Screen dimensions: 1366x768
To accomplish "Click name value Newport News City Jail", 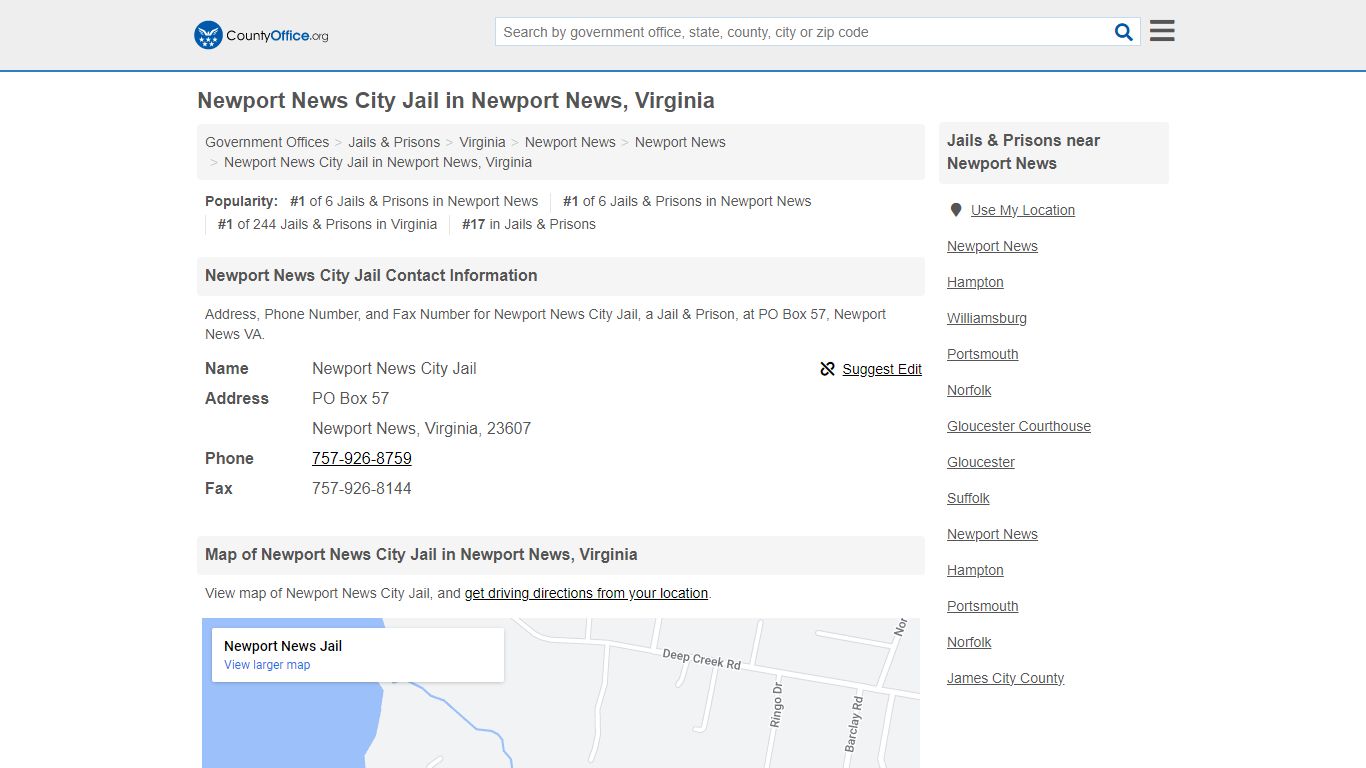I will point(394,368).
